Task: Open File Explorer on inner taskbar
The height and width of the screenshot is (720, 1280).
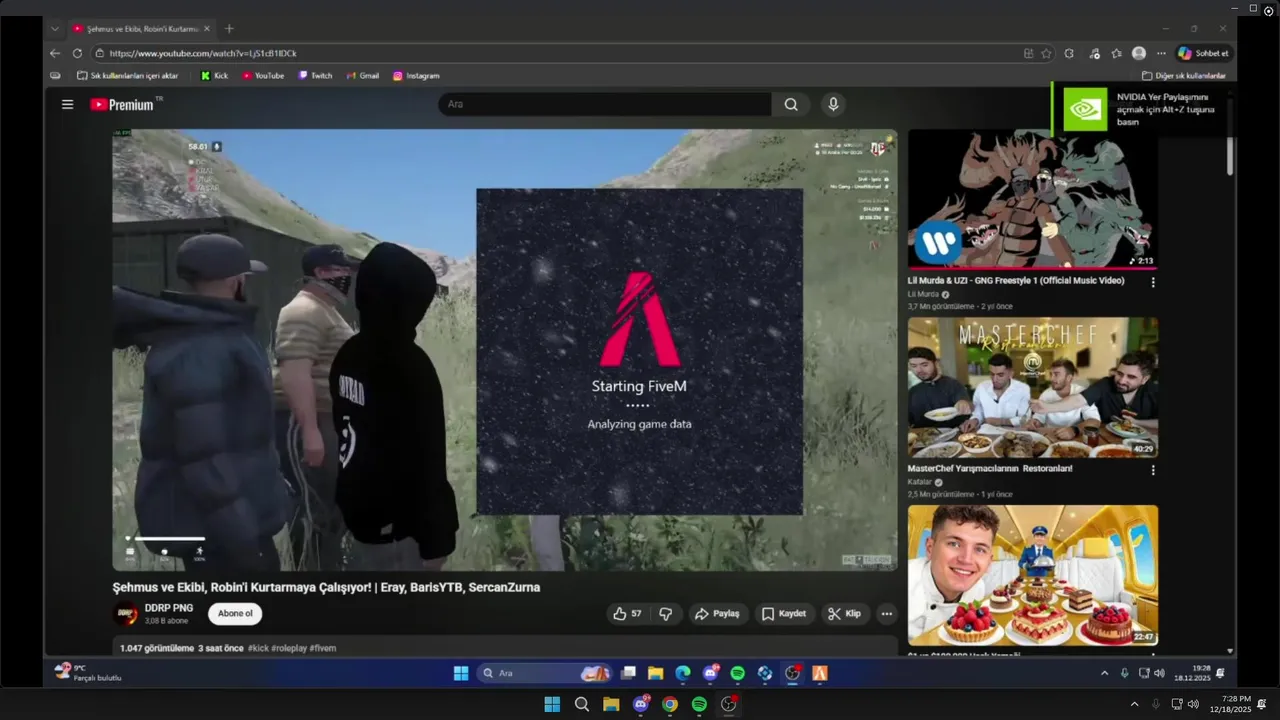Action: [x=655, y=673]
